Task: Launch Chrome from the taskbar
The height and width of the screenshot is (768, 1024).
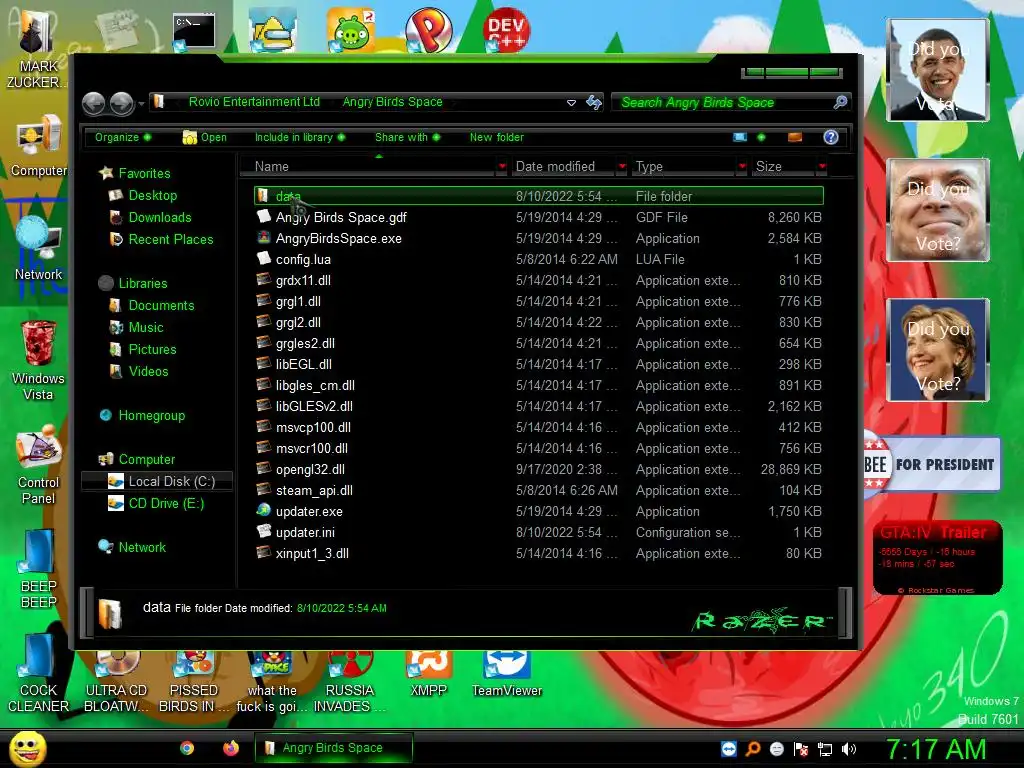Action: click(187, 748)
